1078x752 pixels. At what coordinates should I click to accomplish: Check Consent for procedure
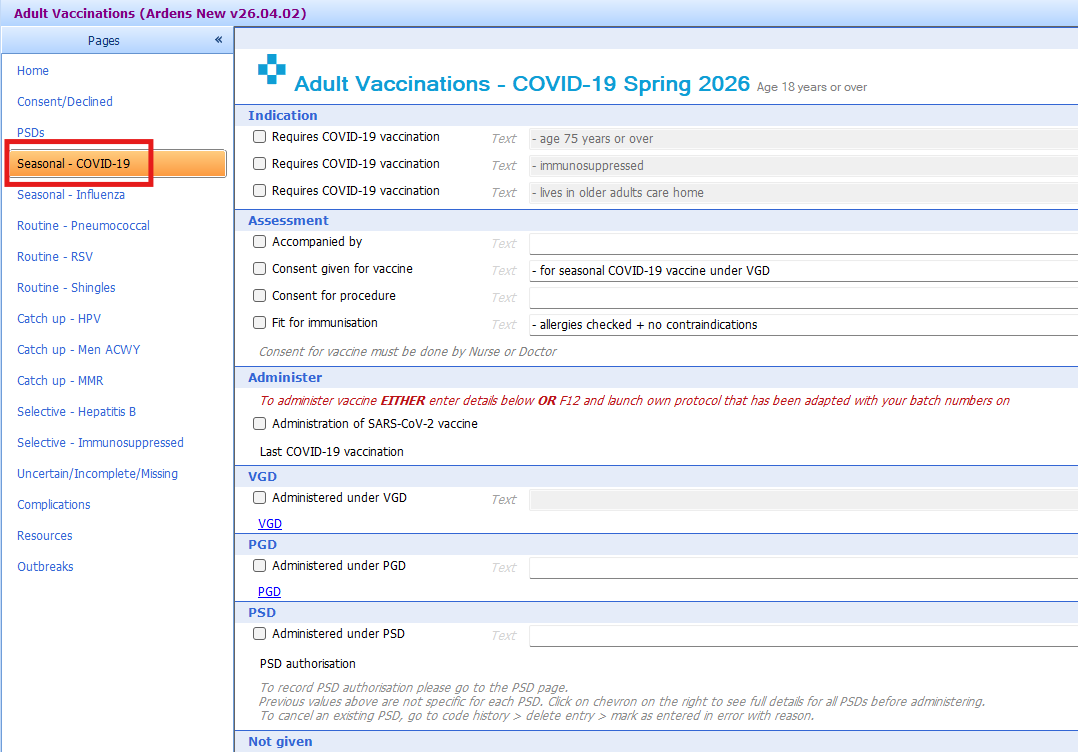point(259,296)
